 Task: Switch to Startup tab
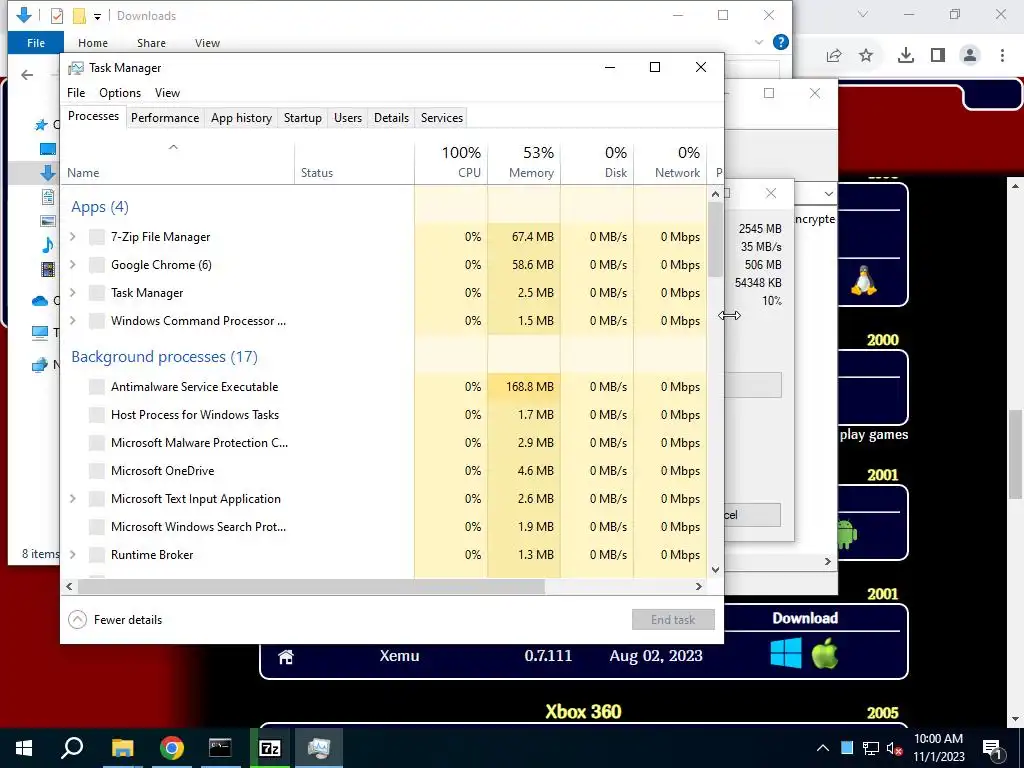(x=302, y=118)
